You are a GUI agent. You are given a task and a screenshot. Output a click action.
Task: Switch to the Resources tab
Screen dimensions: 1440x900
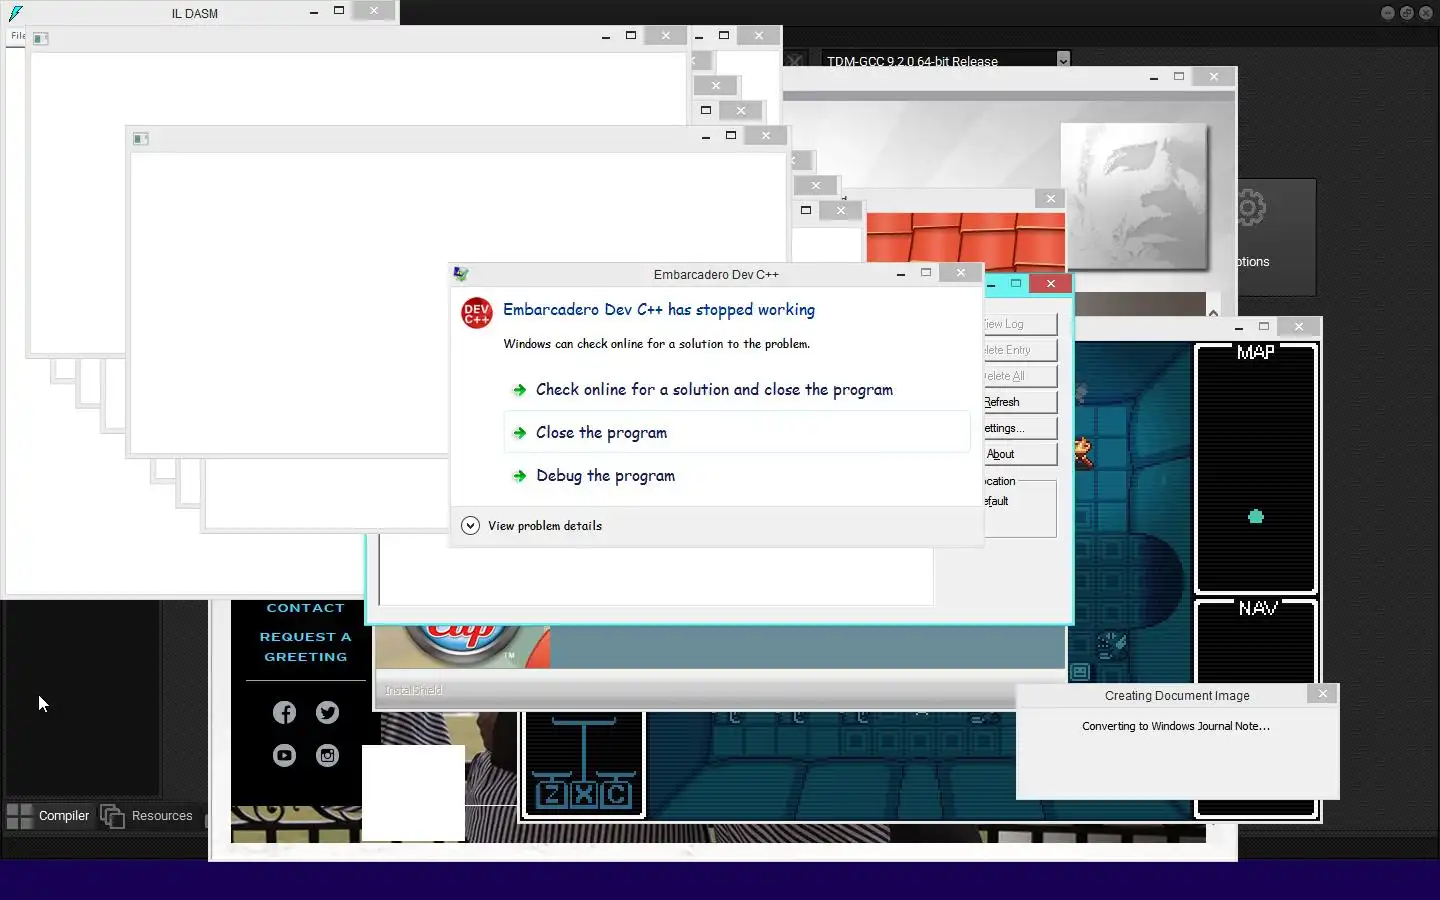tap(148, 816)
